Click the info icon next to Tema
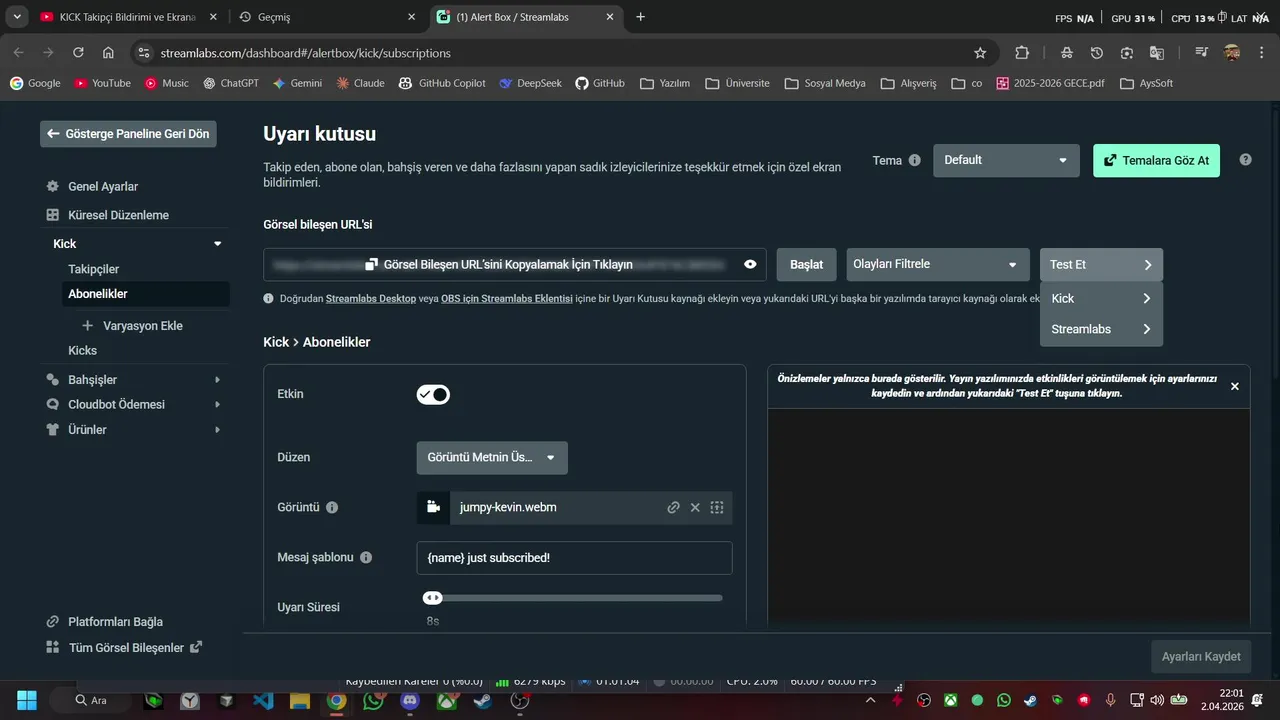1280x720 pixels. pyautogui.click(x=914, y=160)
